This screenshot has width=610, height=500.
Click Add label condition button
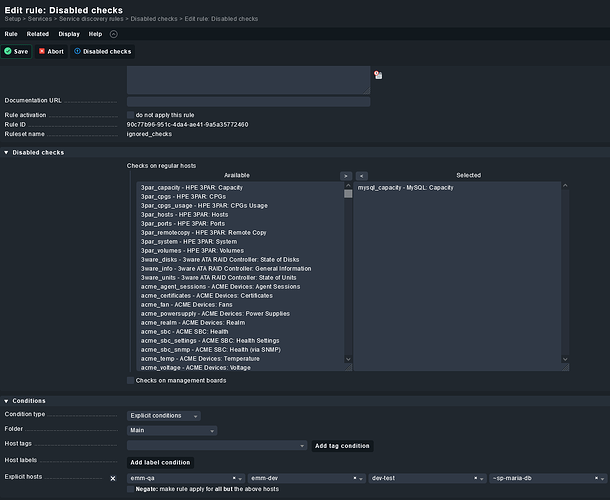(x=160, y=462)
